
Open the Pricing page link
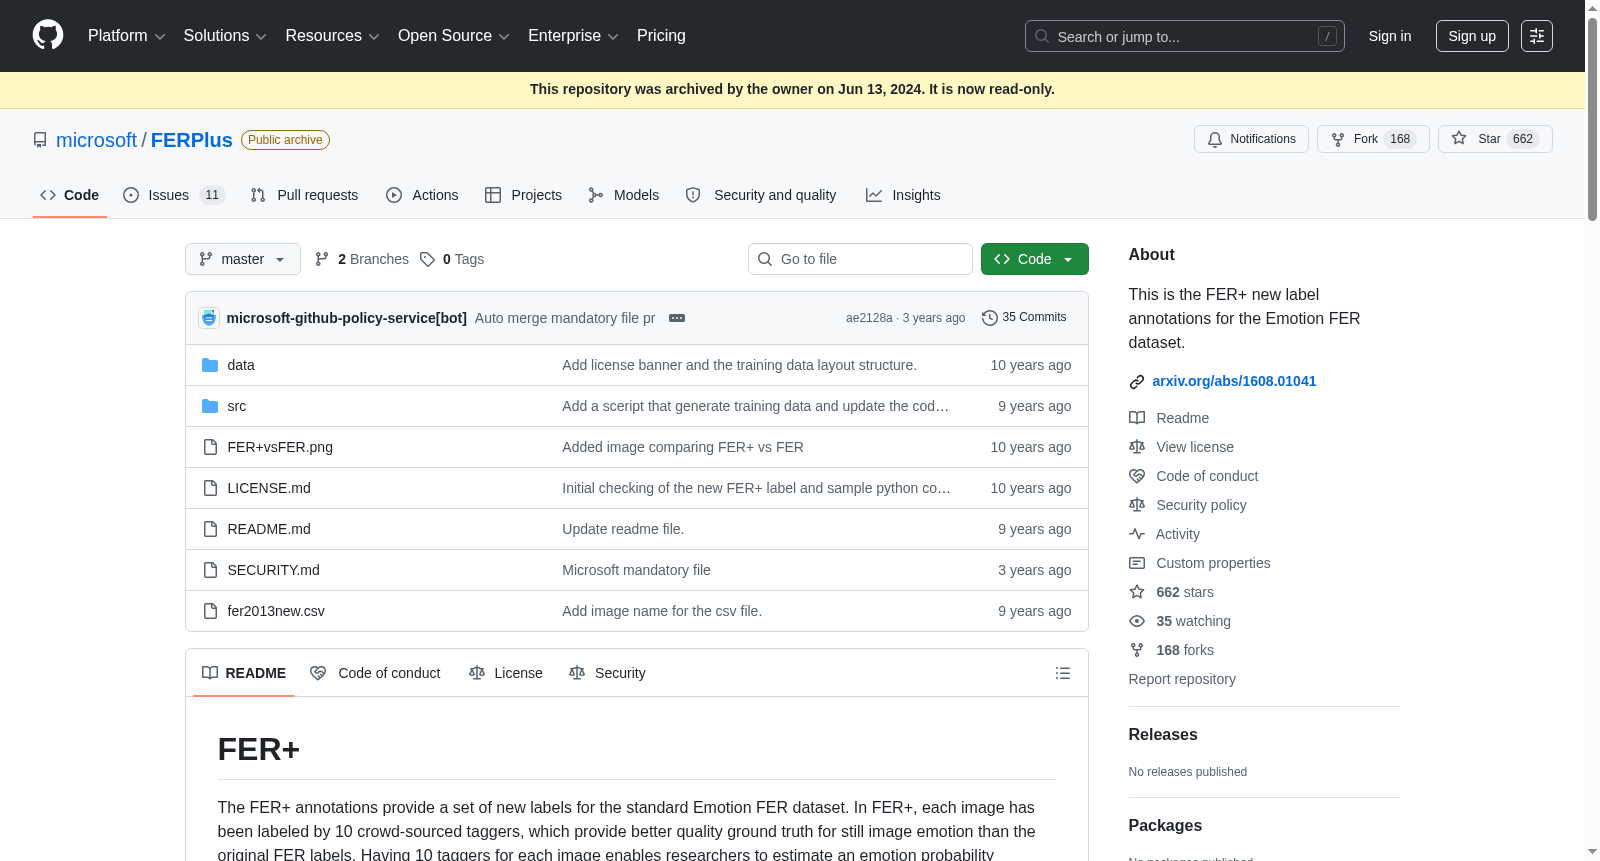point(661,36)
